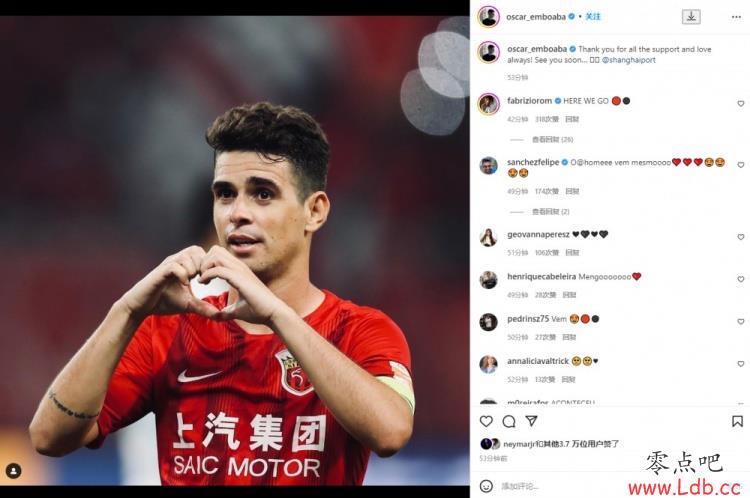Click the download icon in the header
This screenshot has width=750, height=498.
point(691,17)
